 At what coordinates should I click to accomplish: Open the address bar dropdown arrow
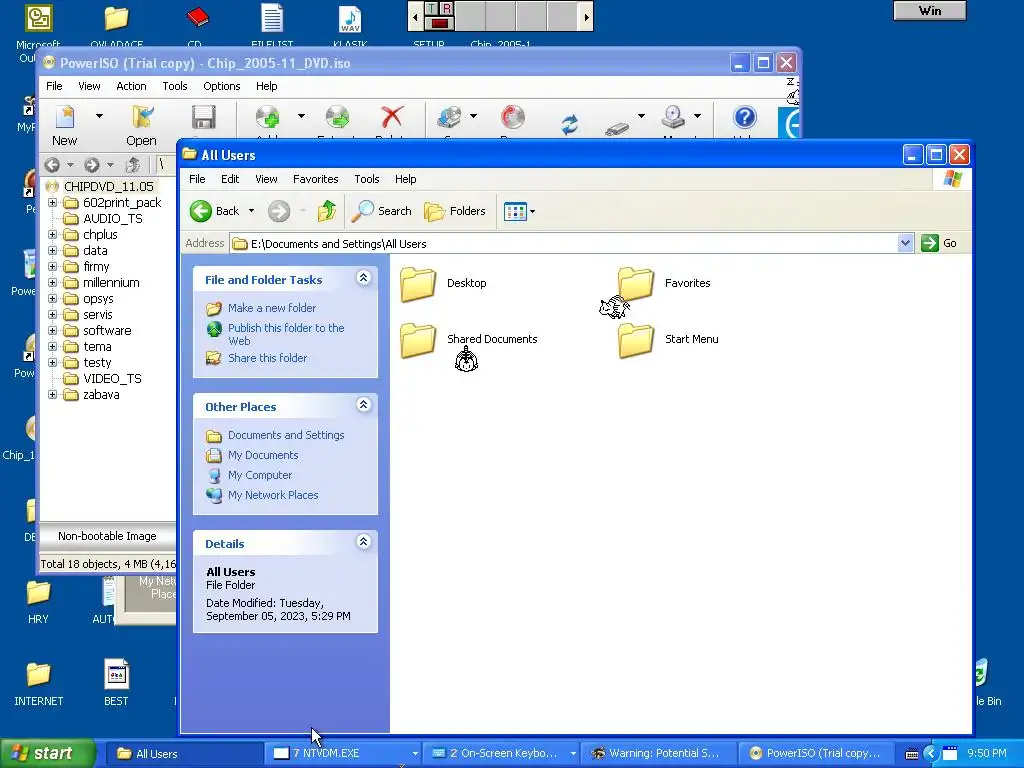(905, 243)
